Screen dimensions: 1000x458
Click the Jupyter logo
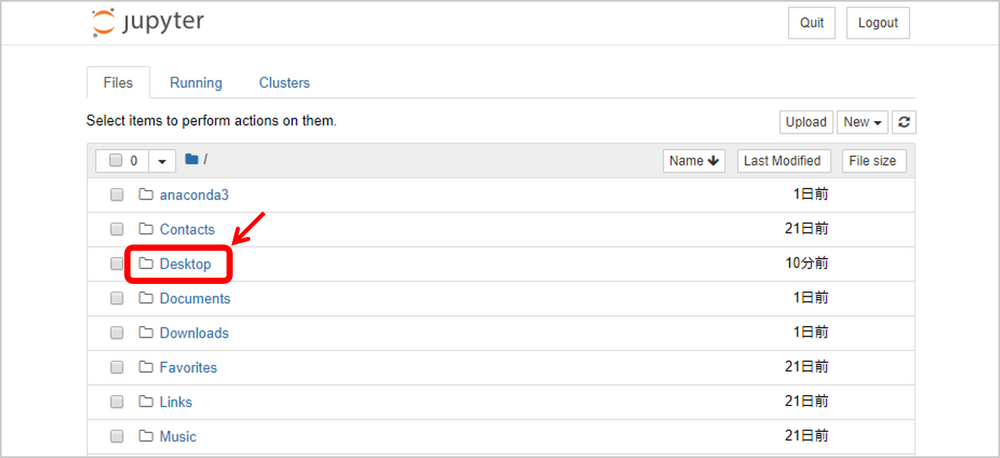tap(148, 23)
